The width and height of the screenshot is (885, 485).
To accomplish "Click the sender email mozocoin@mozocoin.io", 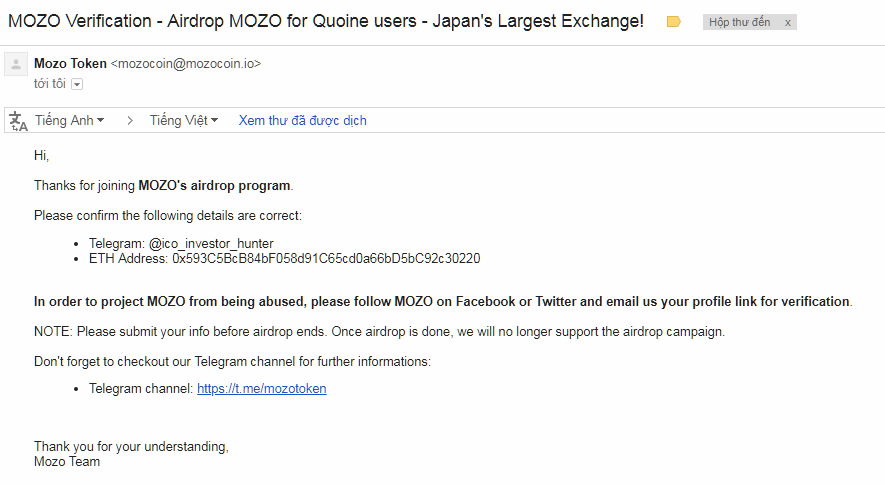I will 185,64.
